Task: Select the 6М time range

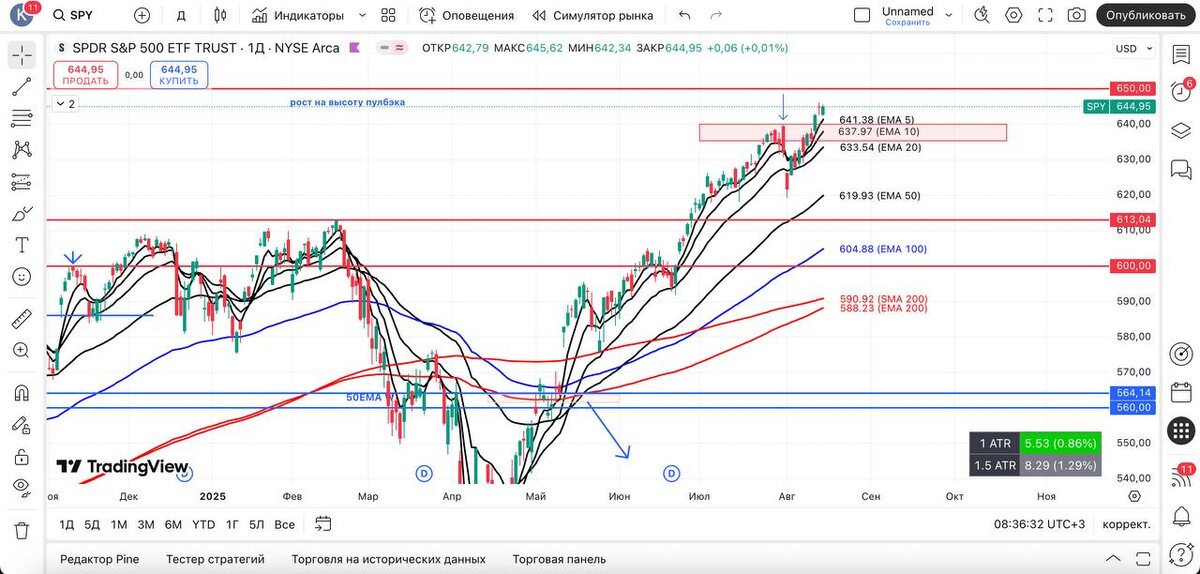Action: tap(173, 524)
